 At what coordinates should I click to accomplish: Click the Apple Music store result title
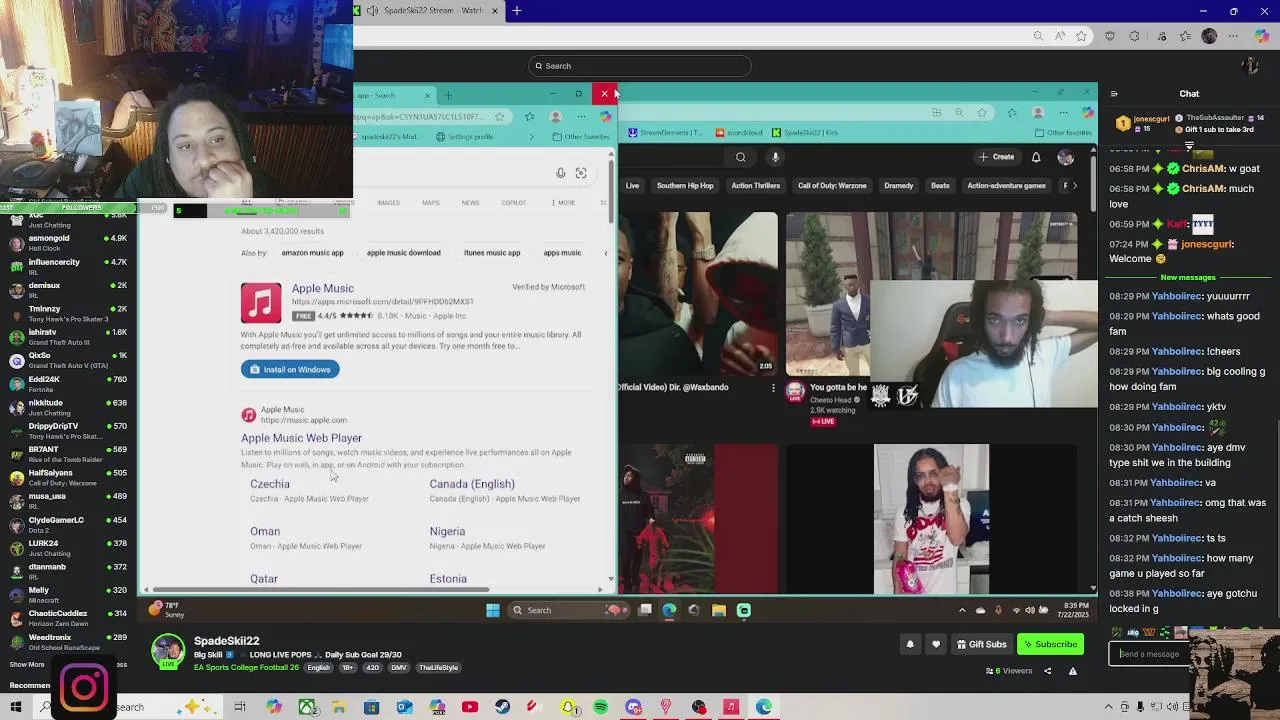(x=322, y=288)
